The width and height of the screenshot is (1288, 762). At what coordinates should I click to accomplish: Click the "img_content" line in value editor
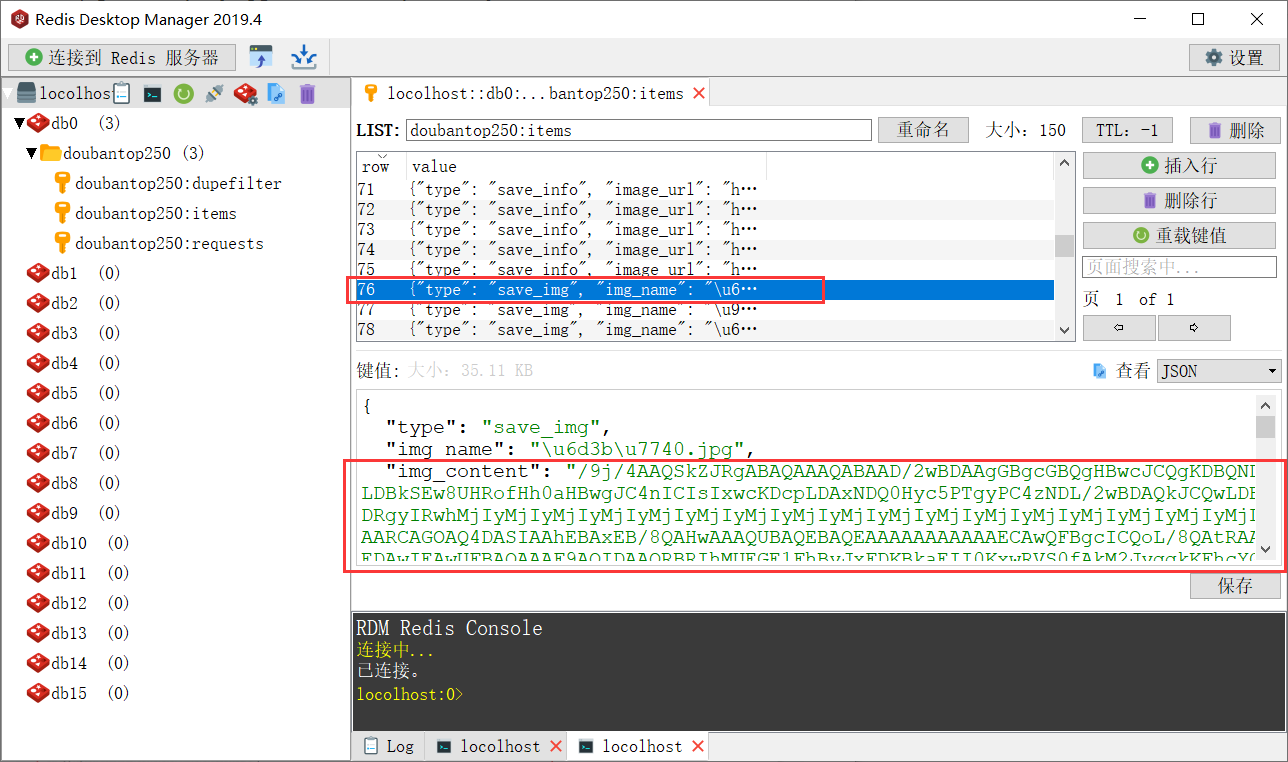pyautogui.click(x=809, y=471)
